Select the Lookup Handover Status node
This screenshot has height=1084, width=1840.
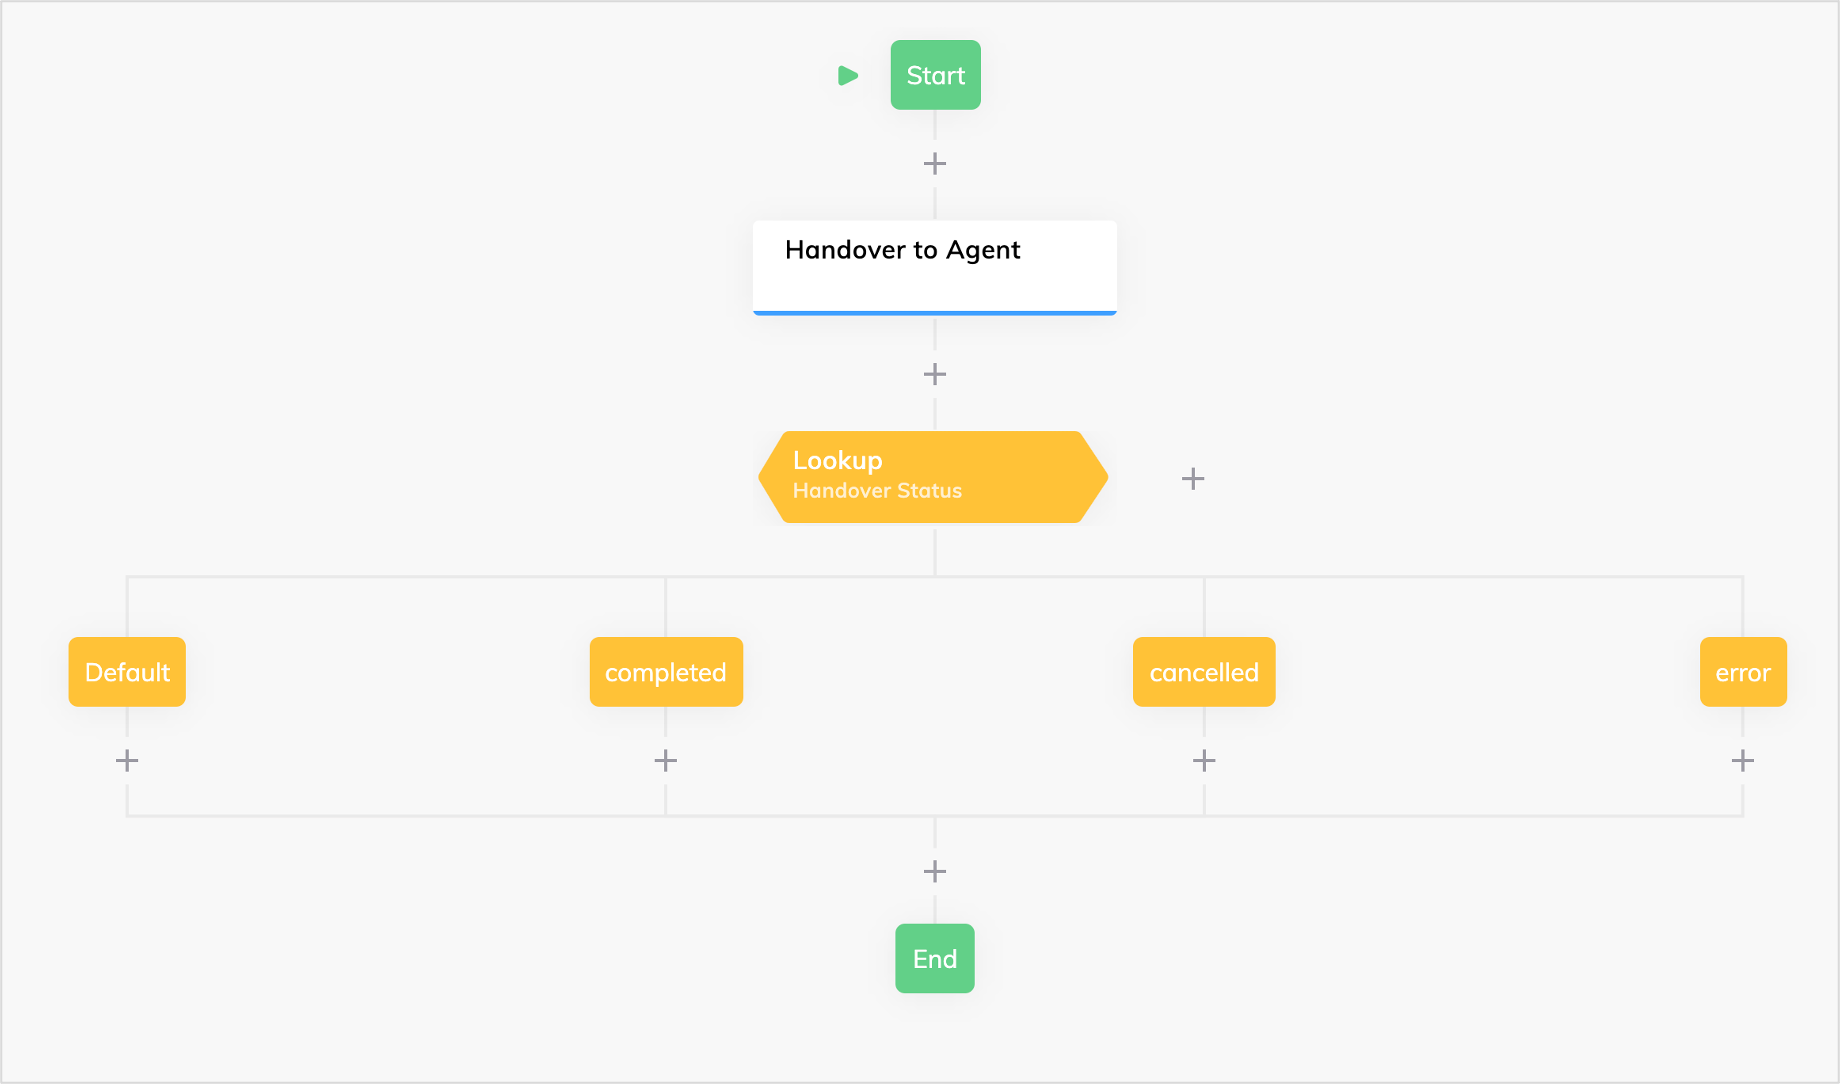[x=934, y=477]
